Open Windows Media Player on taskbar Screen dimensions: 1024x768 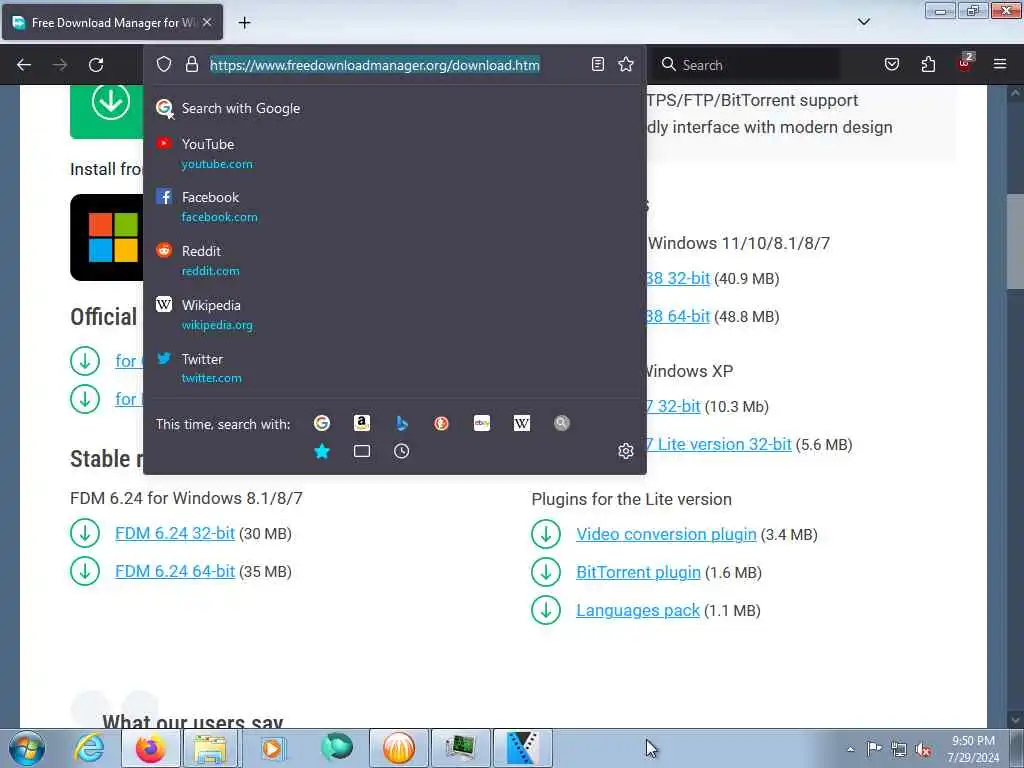coord(272,748)
